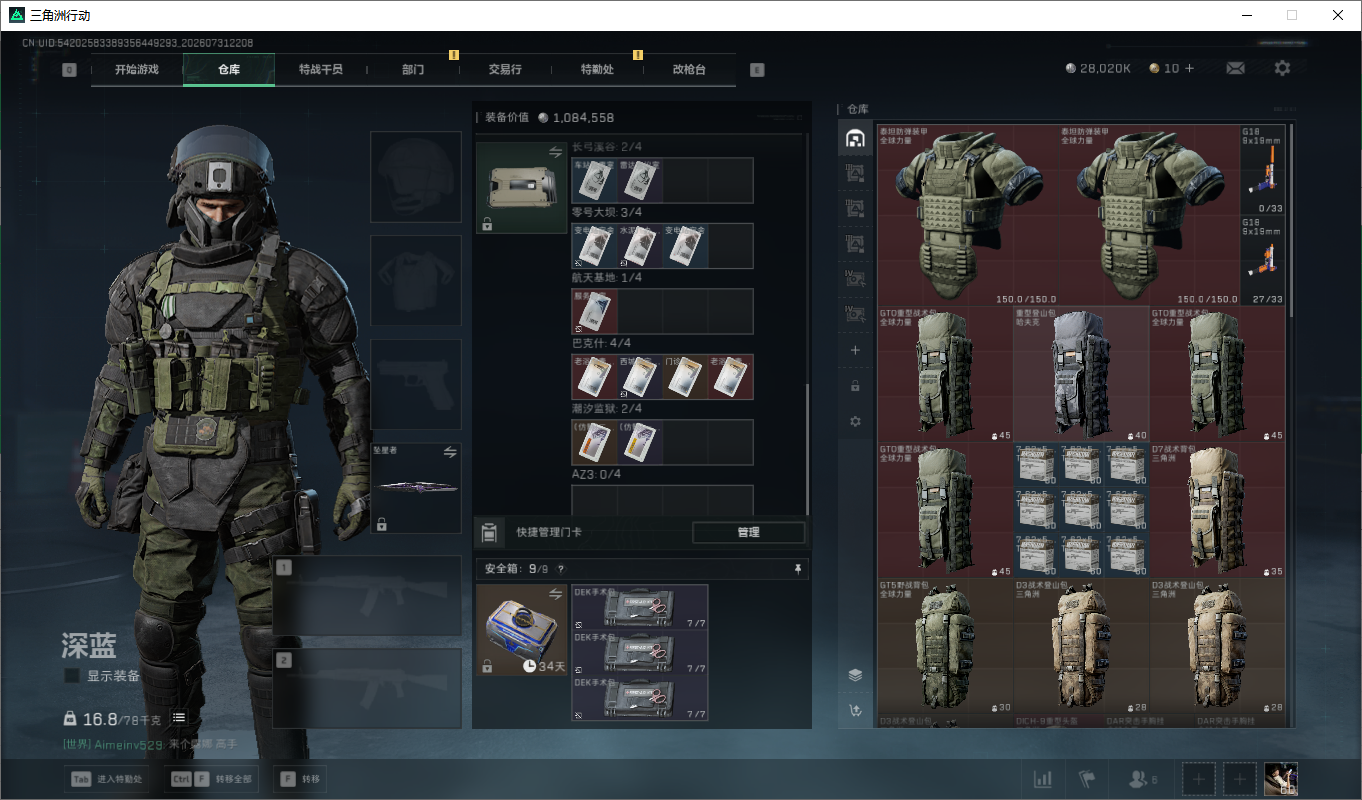Image resolution: width=1362 pixels, height=800 pixels.
Task: Select the 仓库 tab
Action: (229, 70)
